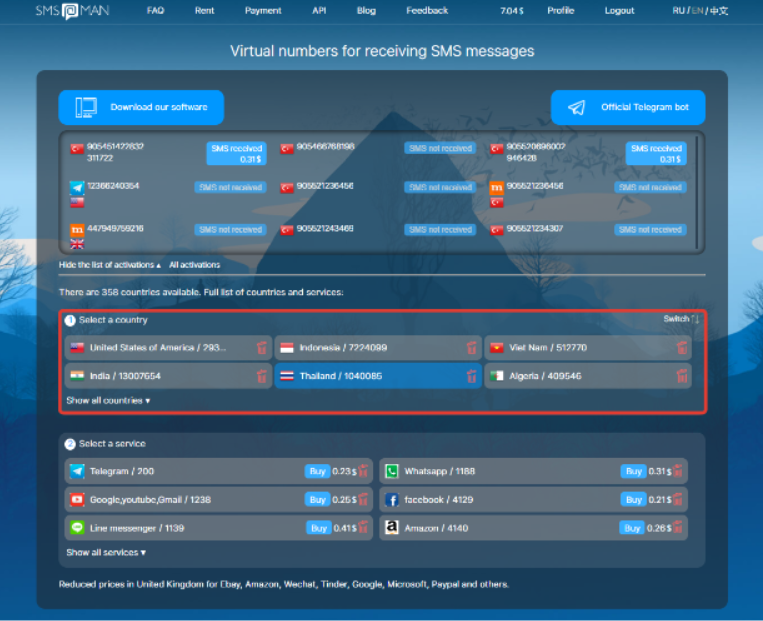This screenshot has width=763, height=621.
Task: Delete Algeria from the country list
Action: click(x=682, y=376)
